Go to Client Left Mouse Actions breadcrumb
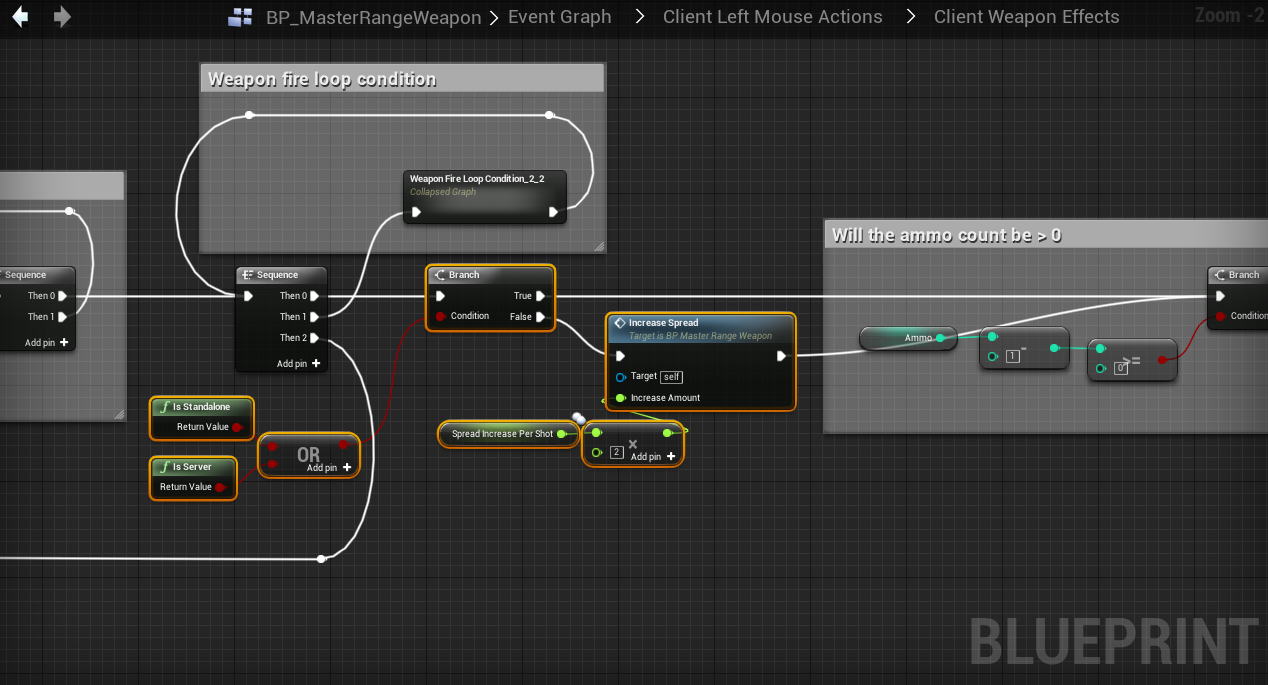Screen dimensions: 1268x685 click(x=772, y=17)
